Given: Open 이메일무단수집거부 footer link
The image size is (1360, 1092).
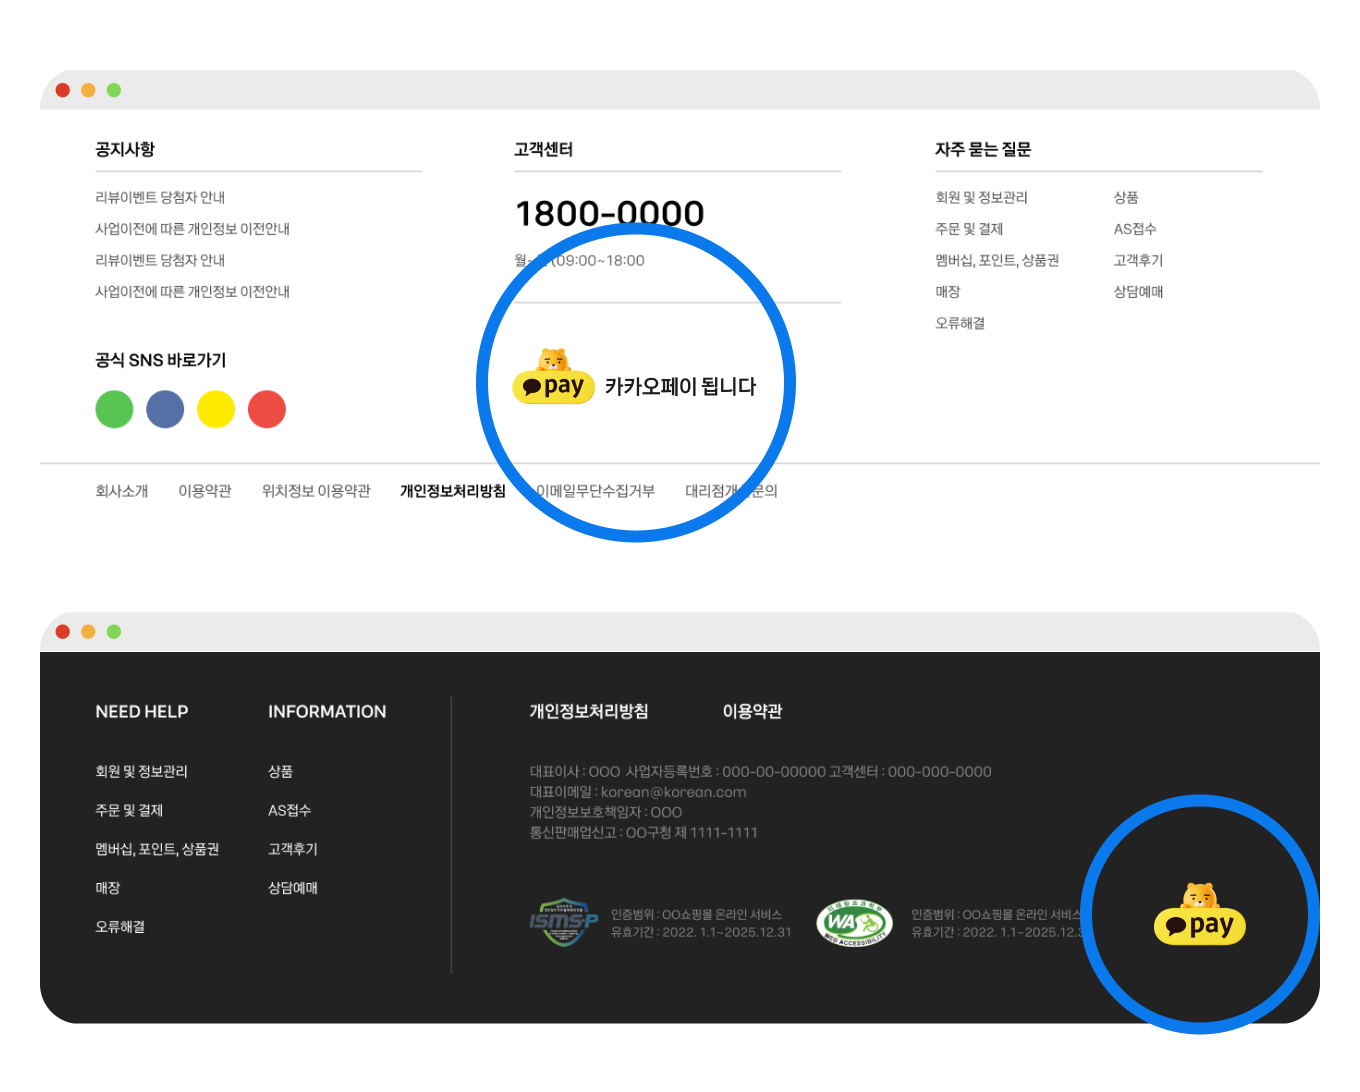Looking at the screenshot, I should [596, 491].
